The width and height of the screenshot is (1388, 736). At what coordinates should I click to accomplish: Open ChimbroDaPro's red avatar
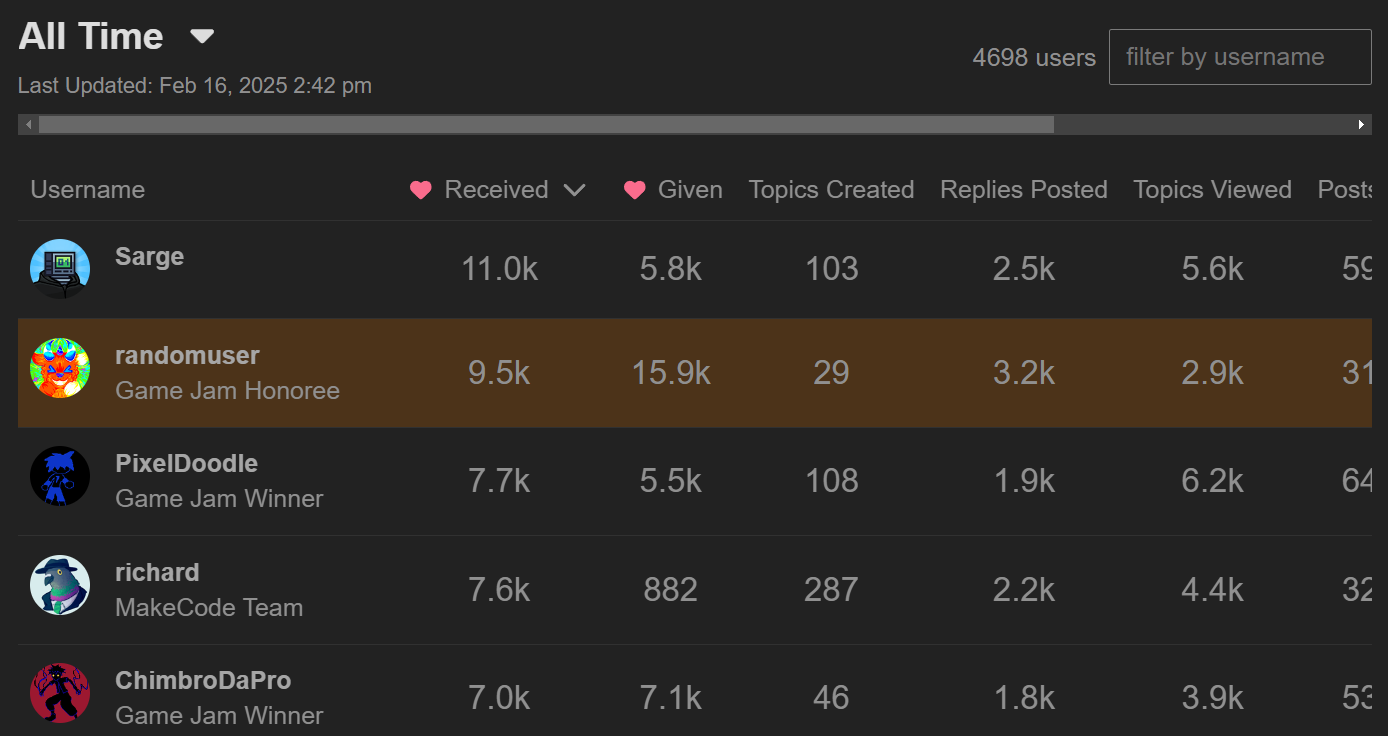[60, 693]
